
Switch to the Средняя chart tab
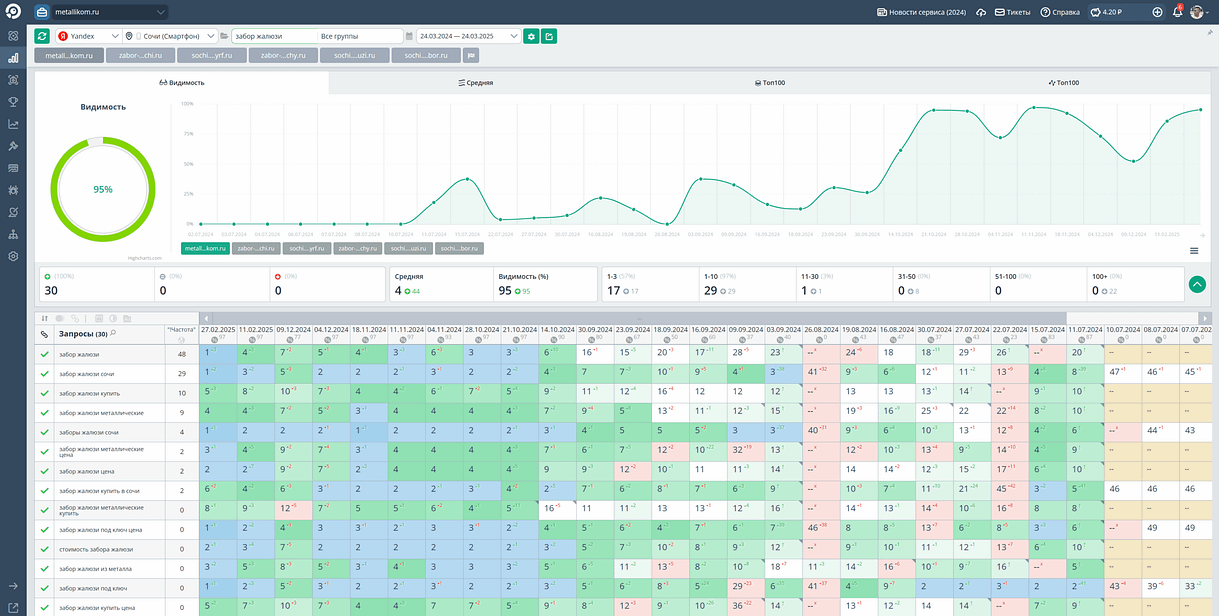[475, 83]
